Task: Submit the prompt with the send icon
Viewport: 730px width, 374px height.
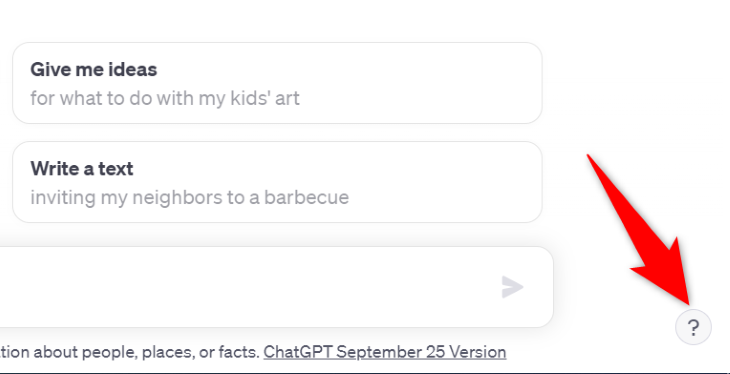Action: (513, 287)
